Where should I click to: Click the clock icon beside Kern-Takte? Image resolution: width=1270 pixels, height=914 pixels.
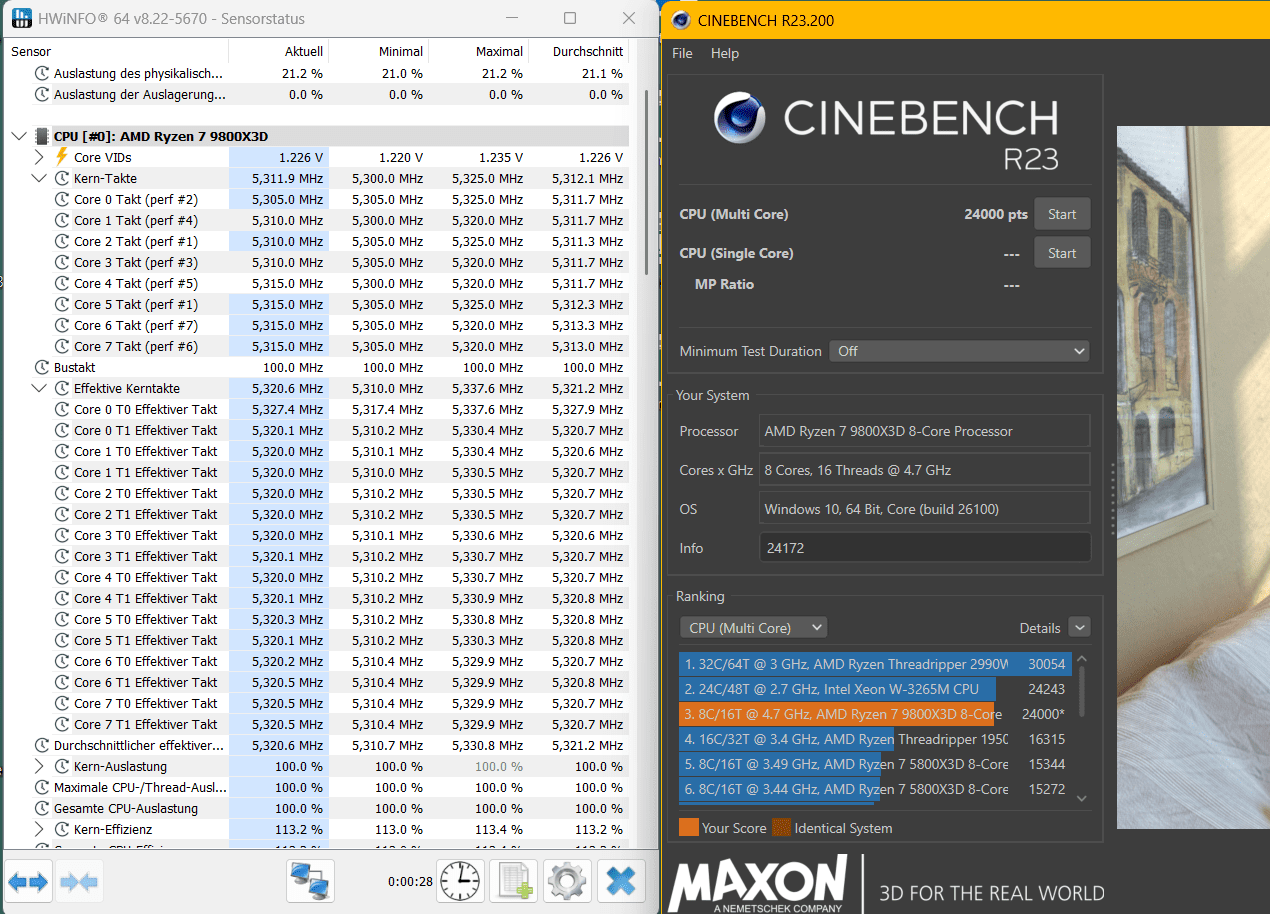pyautogui.click(x=62, y=178)
